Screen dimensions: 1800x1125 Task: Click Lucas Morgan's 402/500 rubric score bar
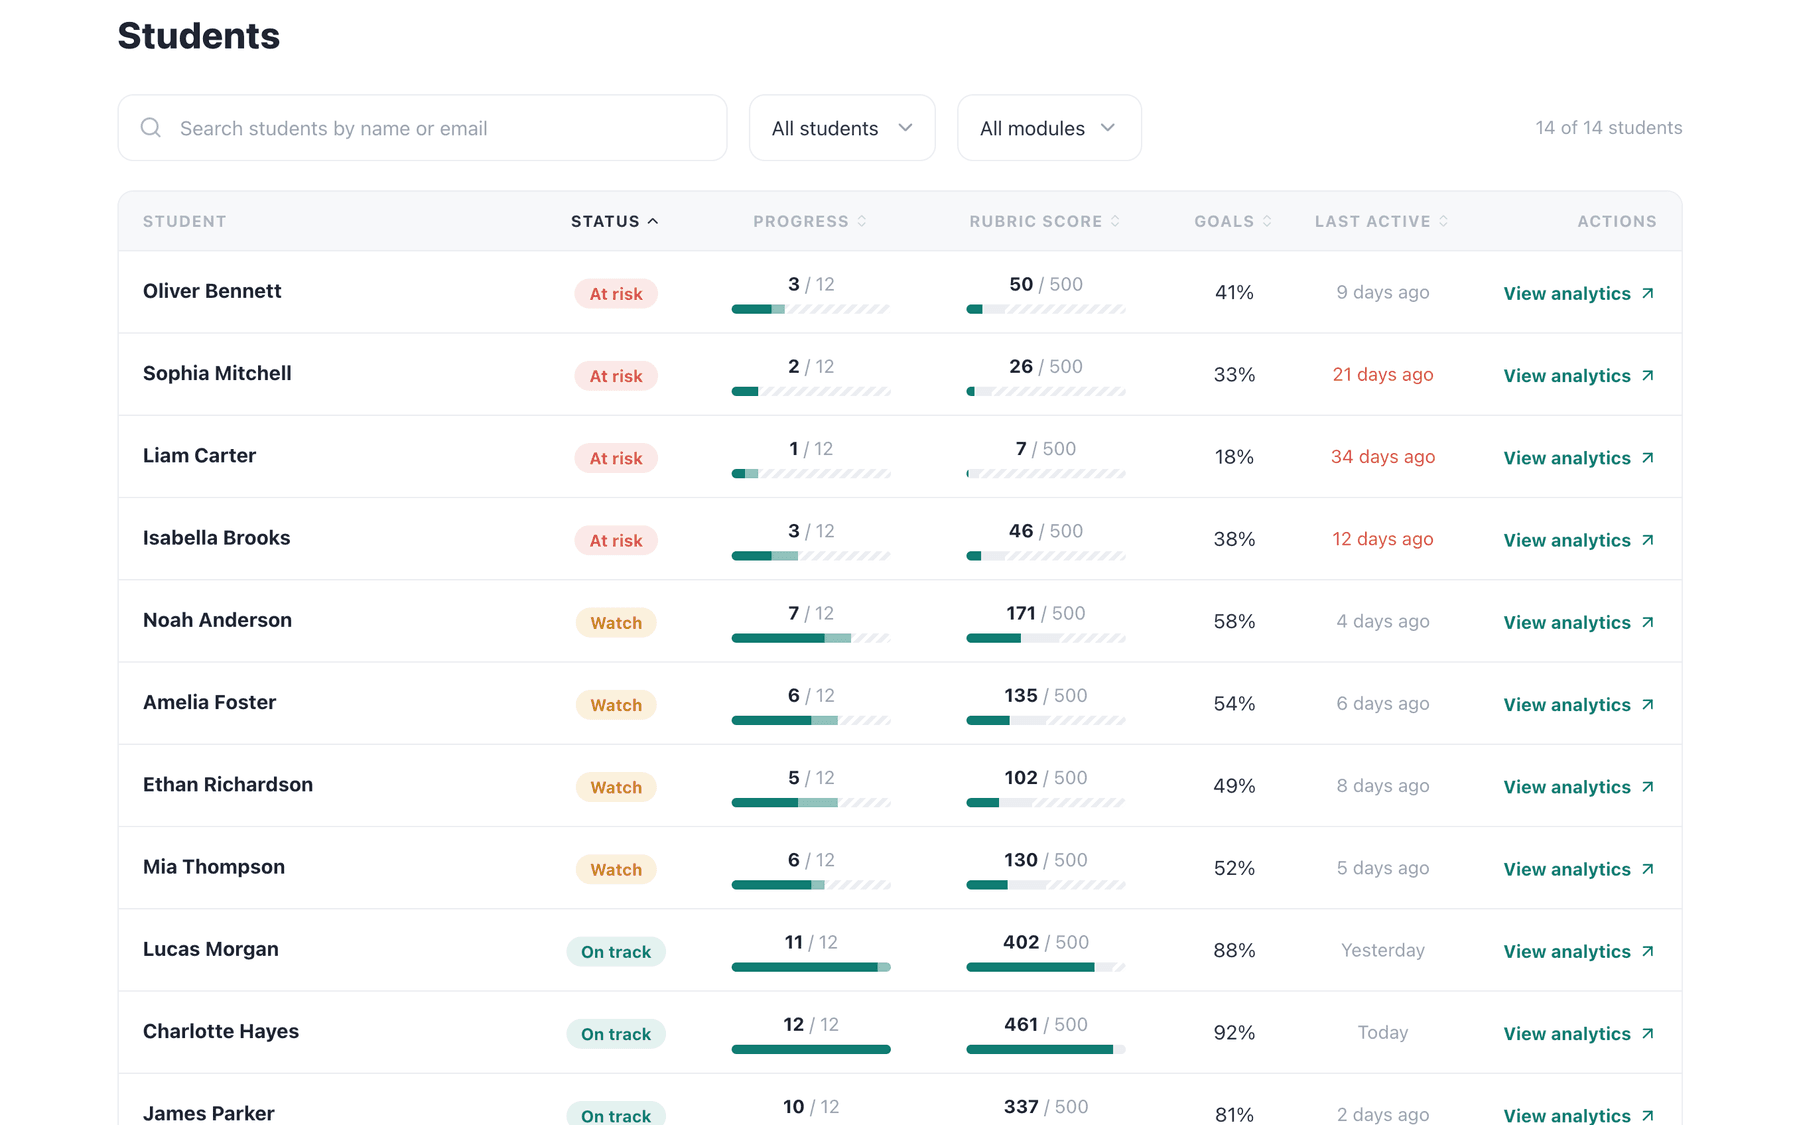pos(1046,967)
